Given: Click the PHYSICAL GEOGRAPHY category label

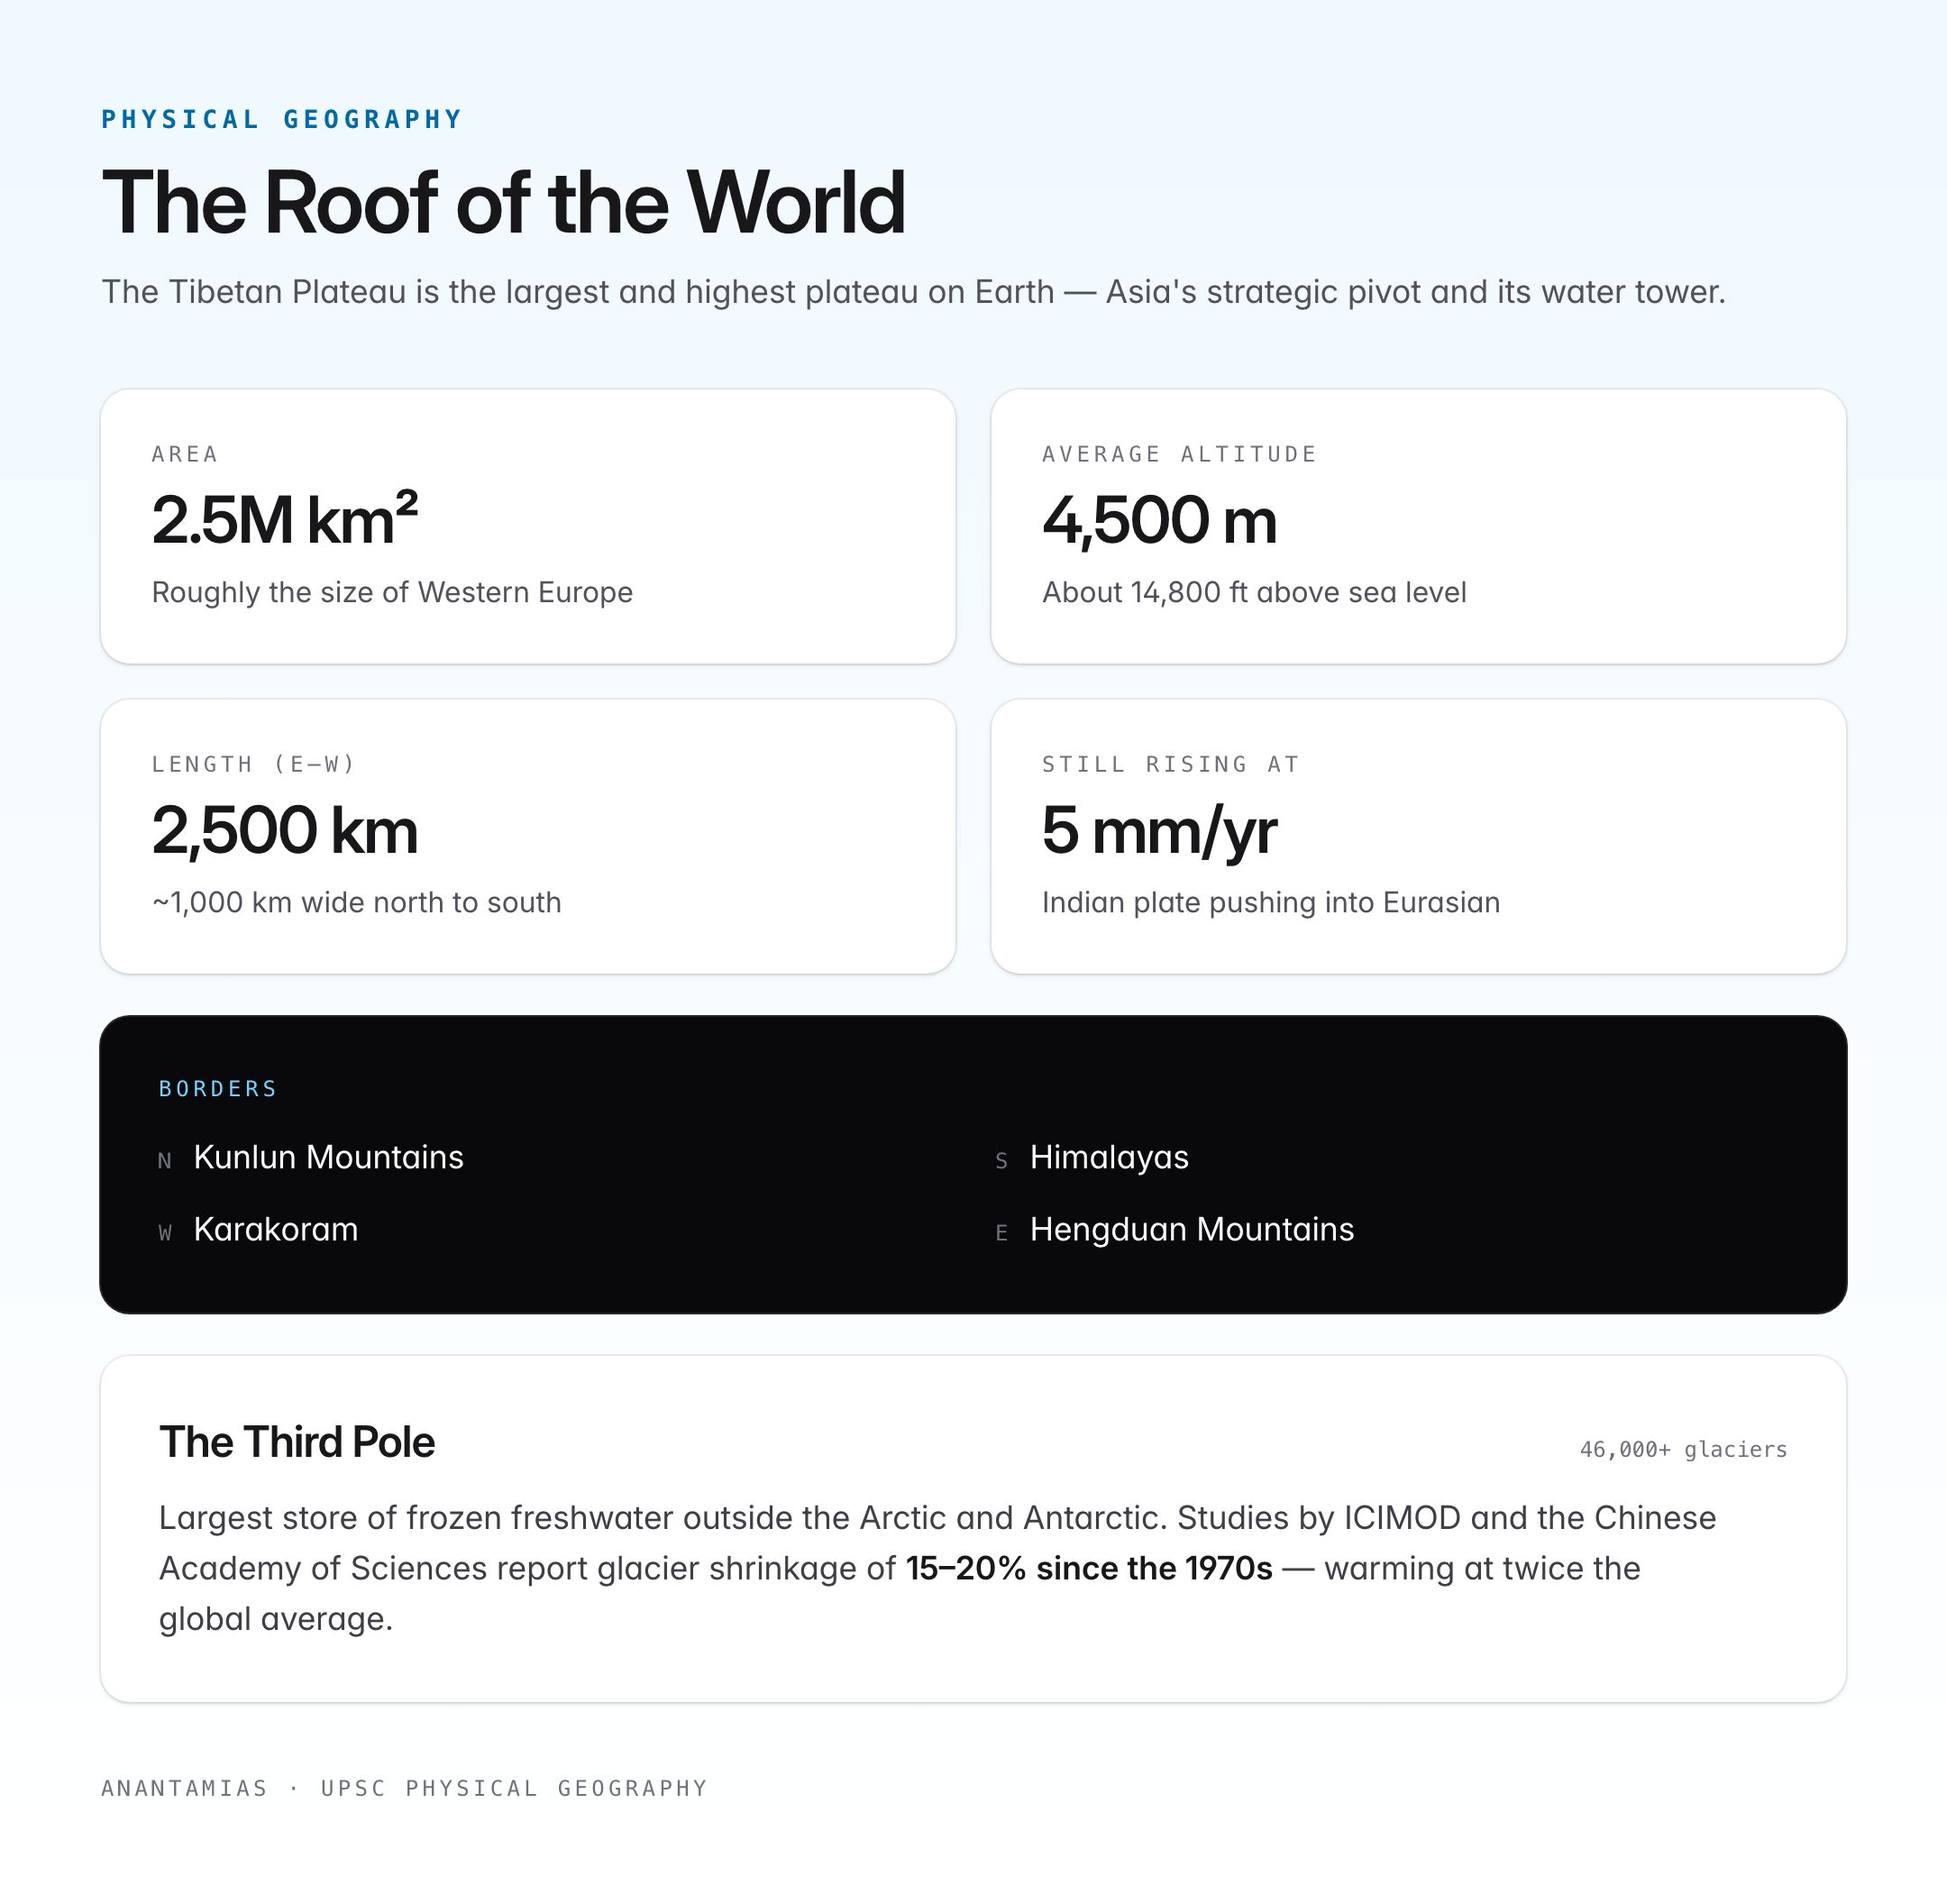Looking at the screenshot, I should (x=281, y=119).
